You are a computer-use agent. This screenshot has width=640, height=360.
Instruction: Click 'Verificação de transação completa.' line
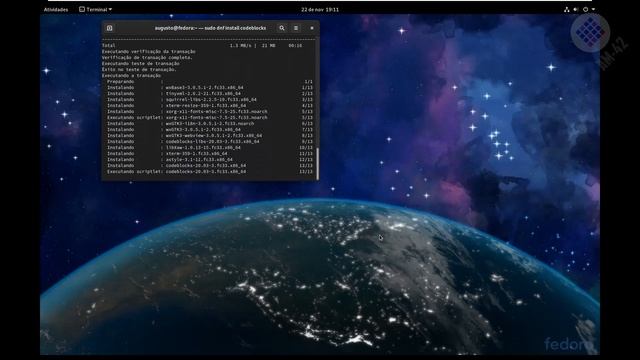(x=147, y=58)
